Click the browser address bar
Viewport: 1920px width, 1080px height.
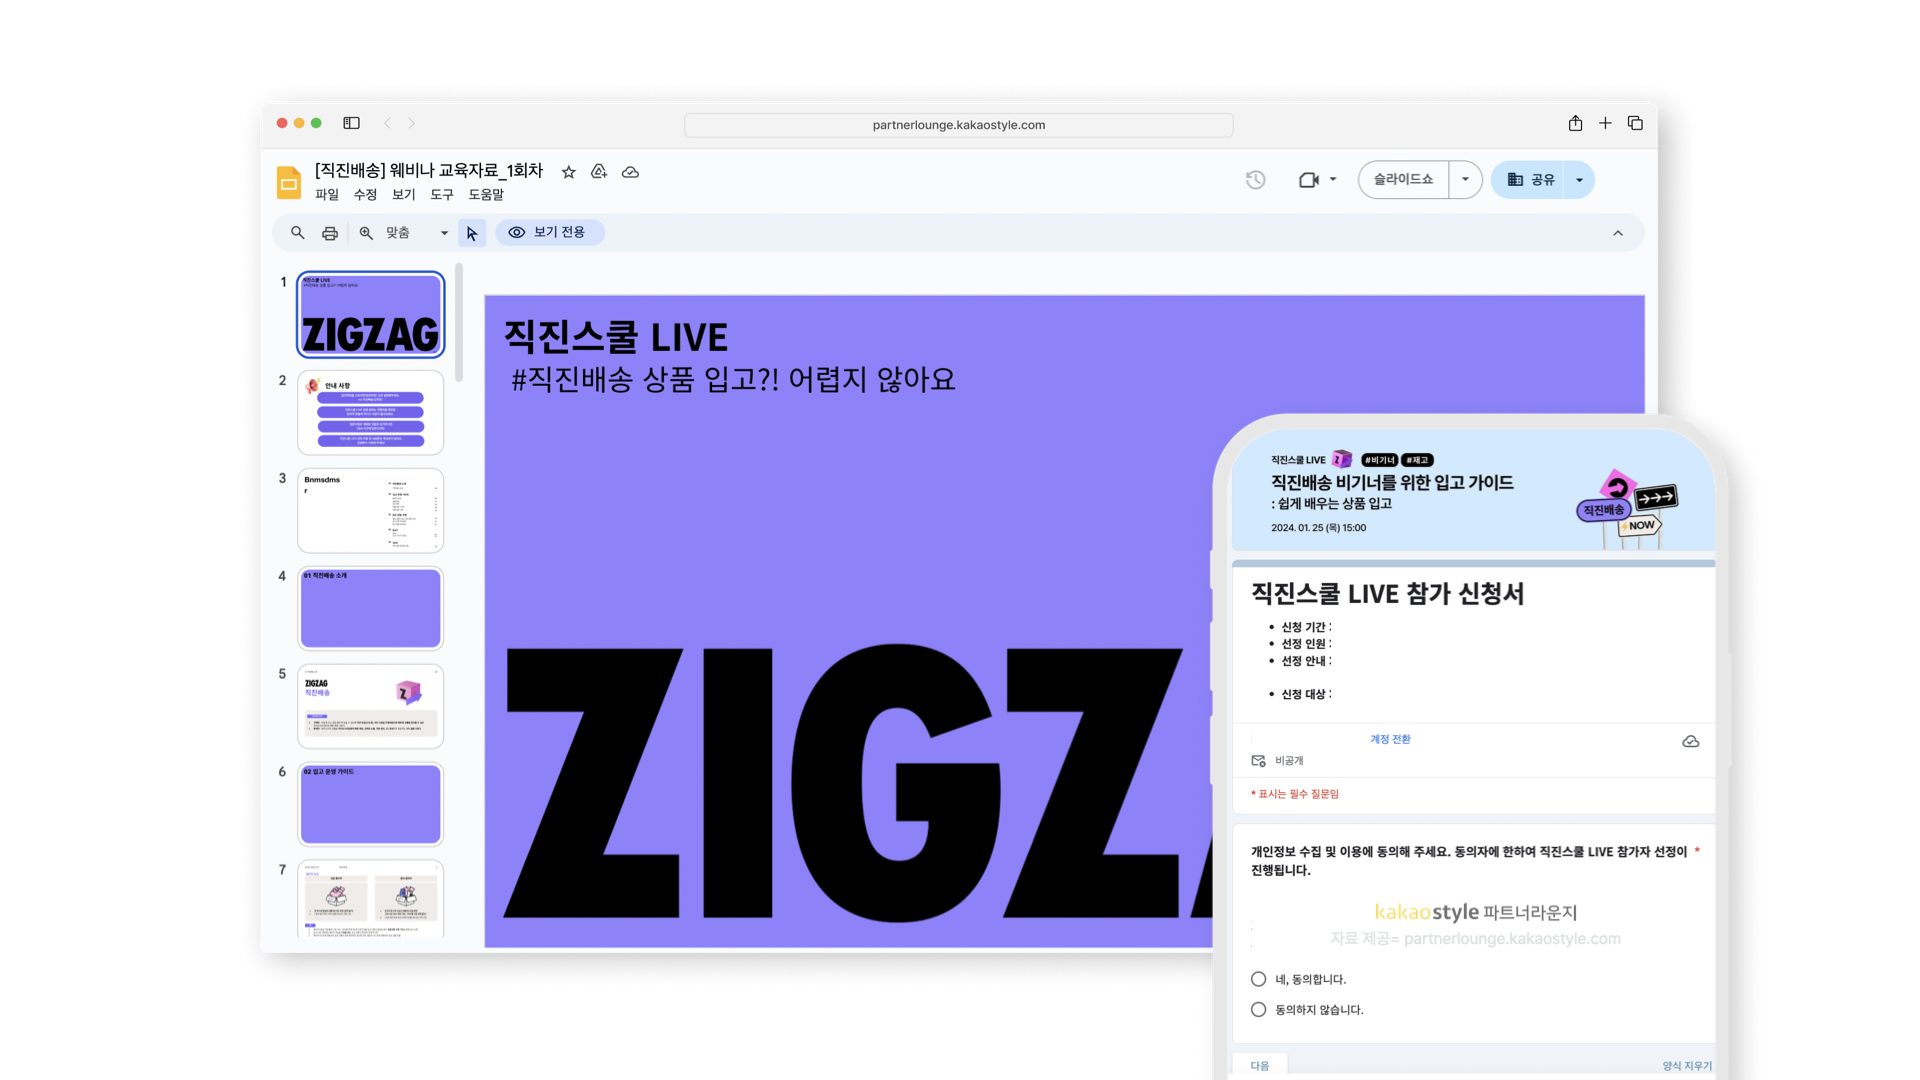tap(958, 125)
